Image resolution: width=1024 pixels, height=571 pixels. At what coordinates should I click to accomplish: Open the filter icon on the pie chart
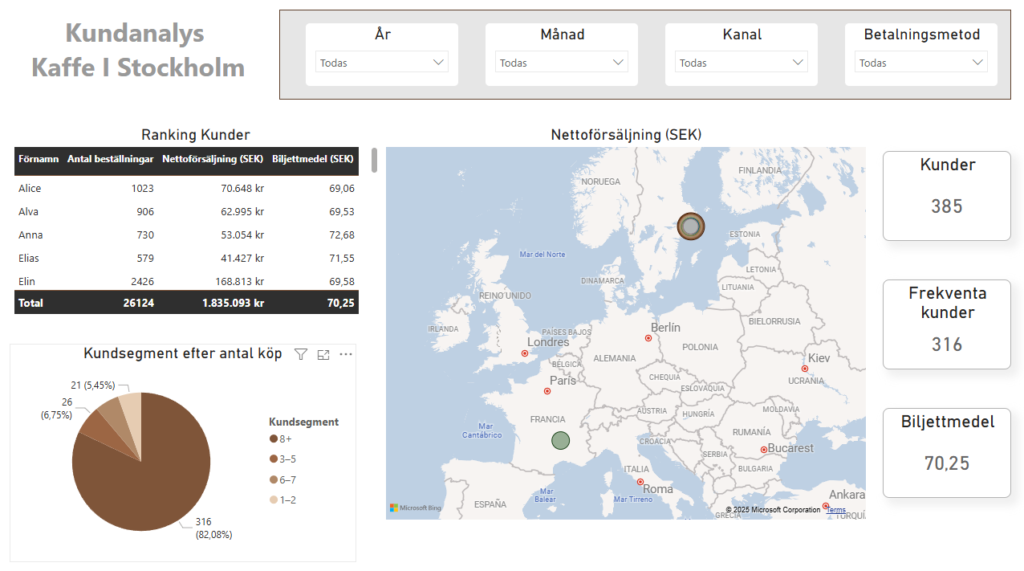pyautogui.click(x=301, y=354)
